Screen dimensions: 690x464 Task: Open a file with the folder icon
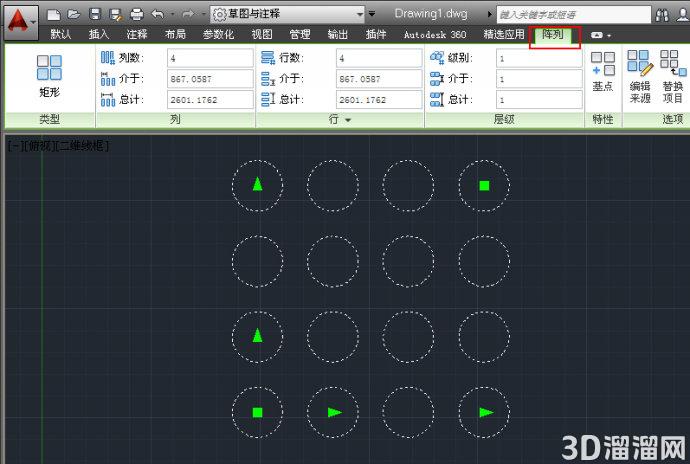click(73, 14)
